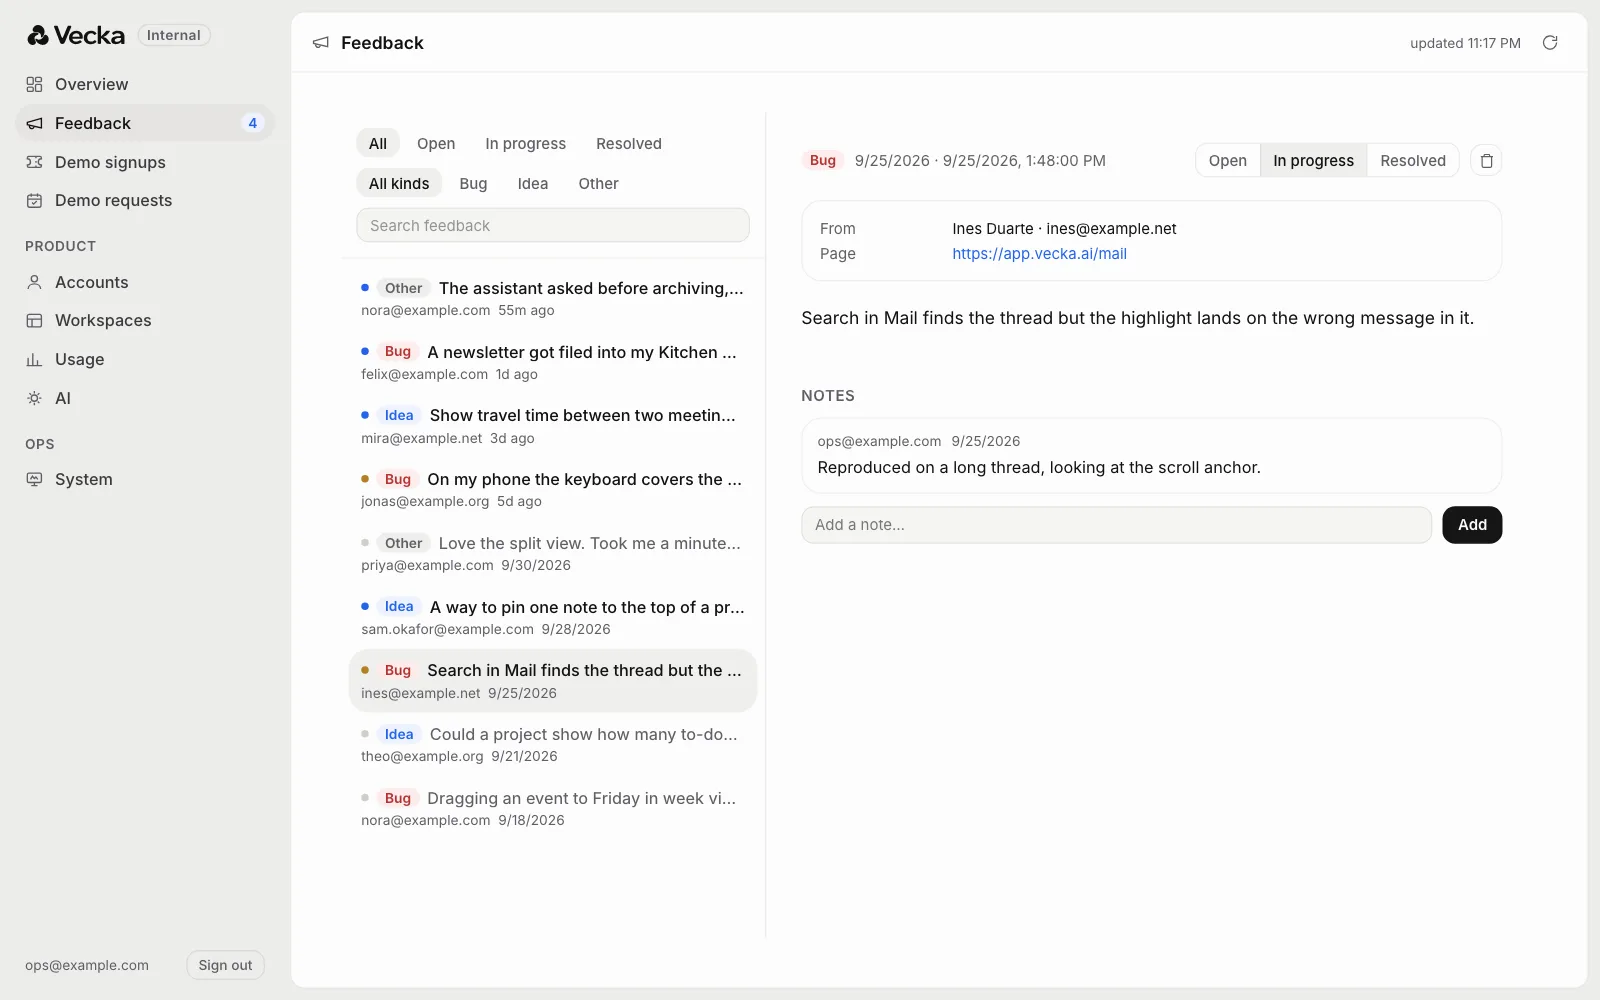Filter feedback by Bug kind
The width and height of the screenshot is (1600, 1000).
tap(473, 183)
